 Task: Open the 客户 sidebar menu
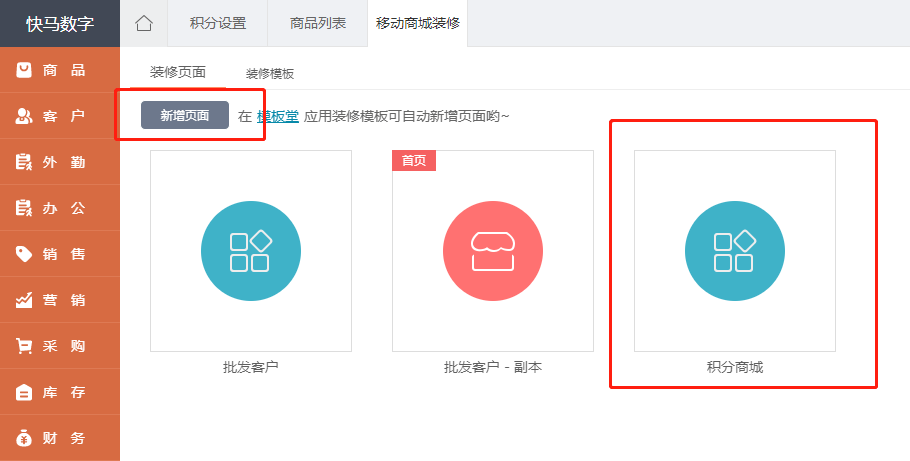click(x=60, y=116)
